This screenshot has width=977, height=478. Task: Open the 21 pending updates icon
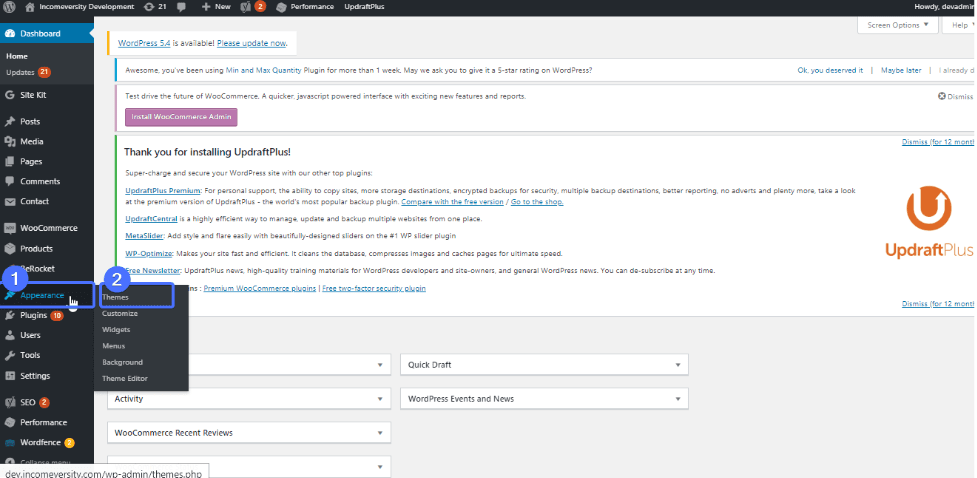(148, 7)
